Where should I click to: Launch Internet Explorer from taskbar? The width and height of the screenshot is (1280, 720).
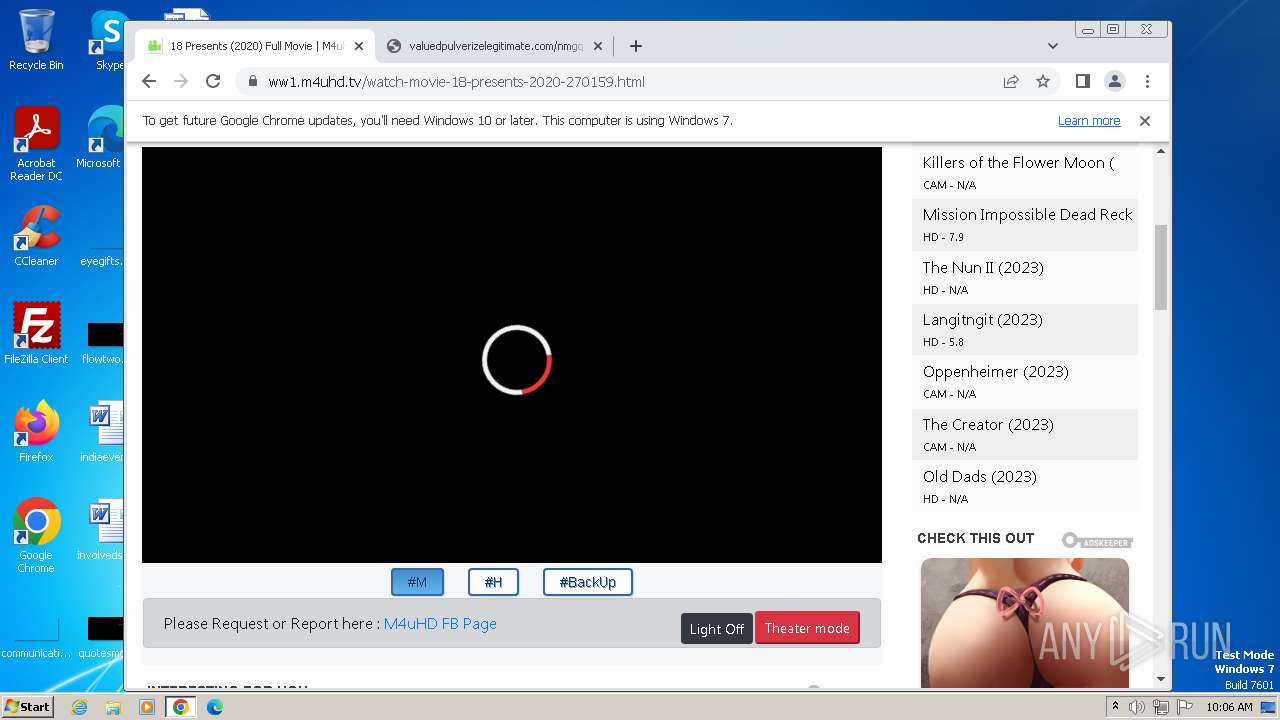click(80, 707)
